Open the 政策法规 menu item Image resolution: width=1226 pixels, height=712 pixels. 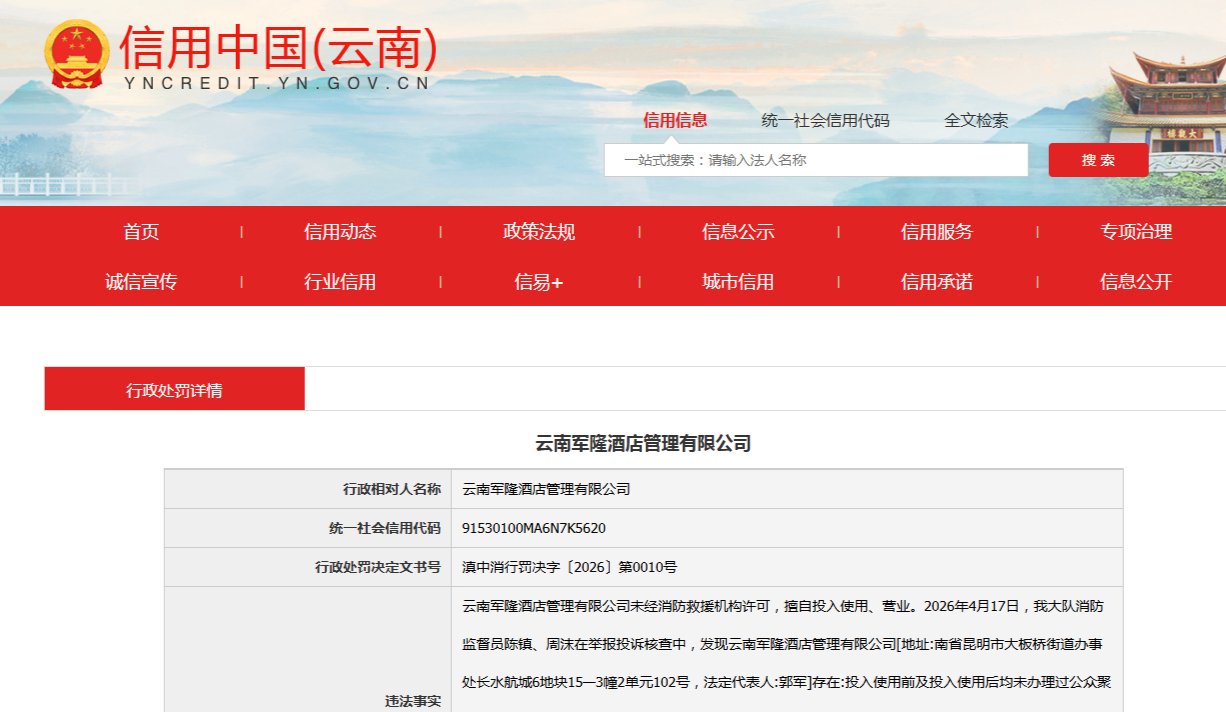tap(539, 232)
